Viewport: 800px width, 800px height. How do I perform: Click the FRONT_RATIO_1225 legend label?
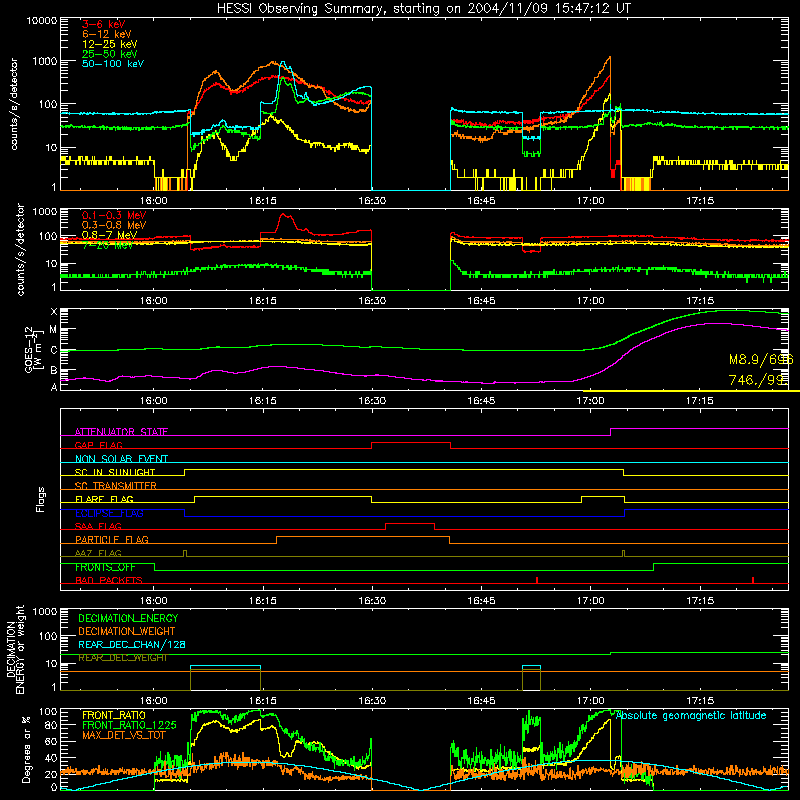point(129,725)
